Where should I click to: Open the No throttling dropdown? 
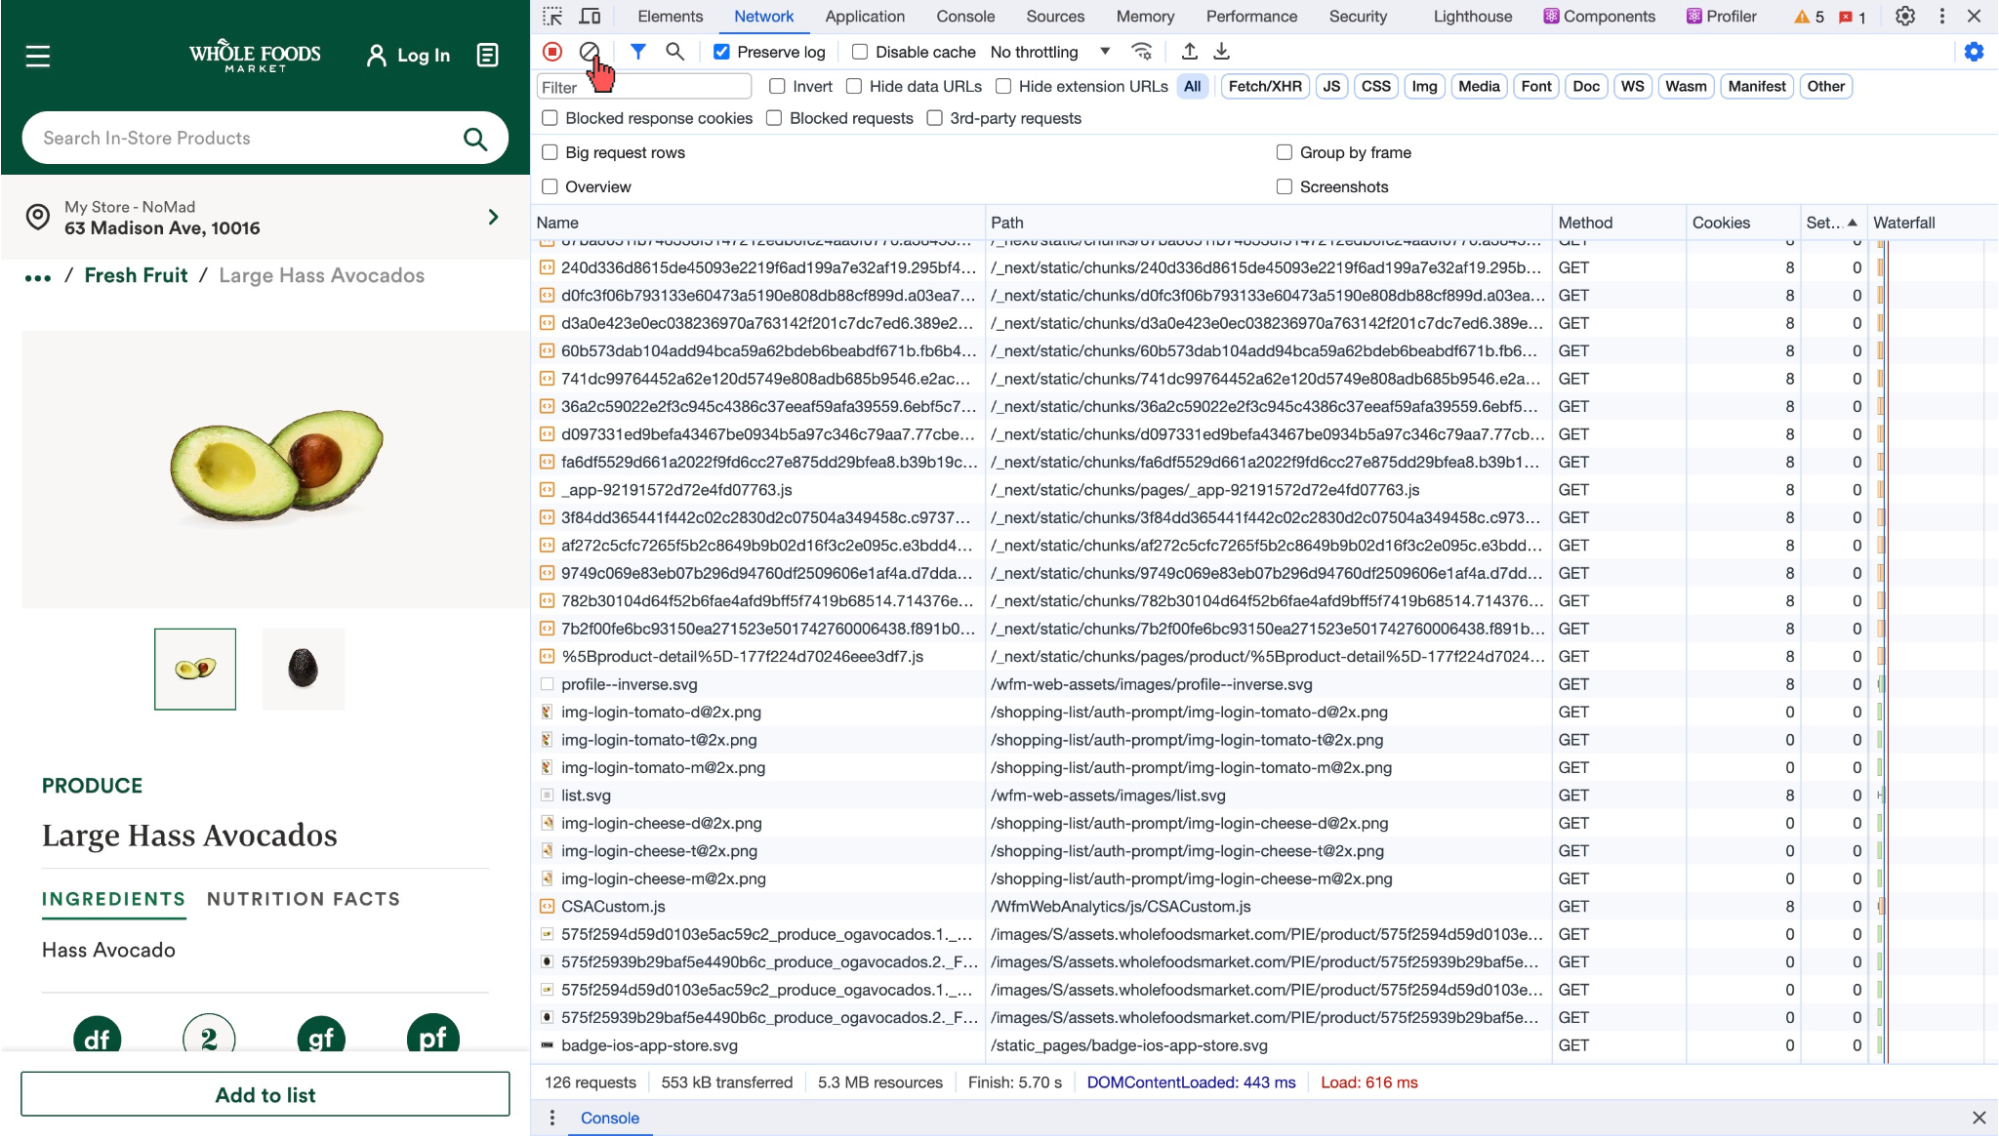pos(1046,51)
